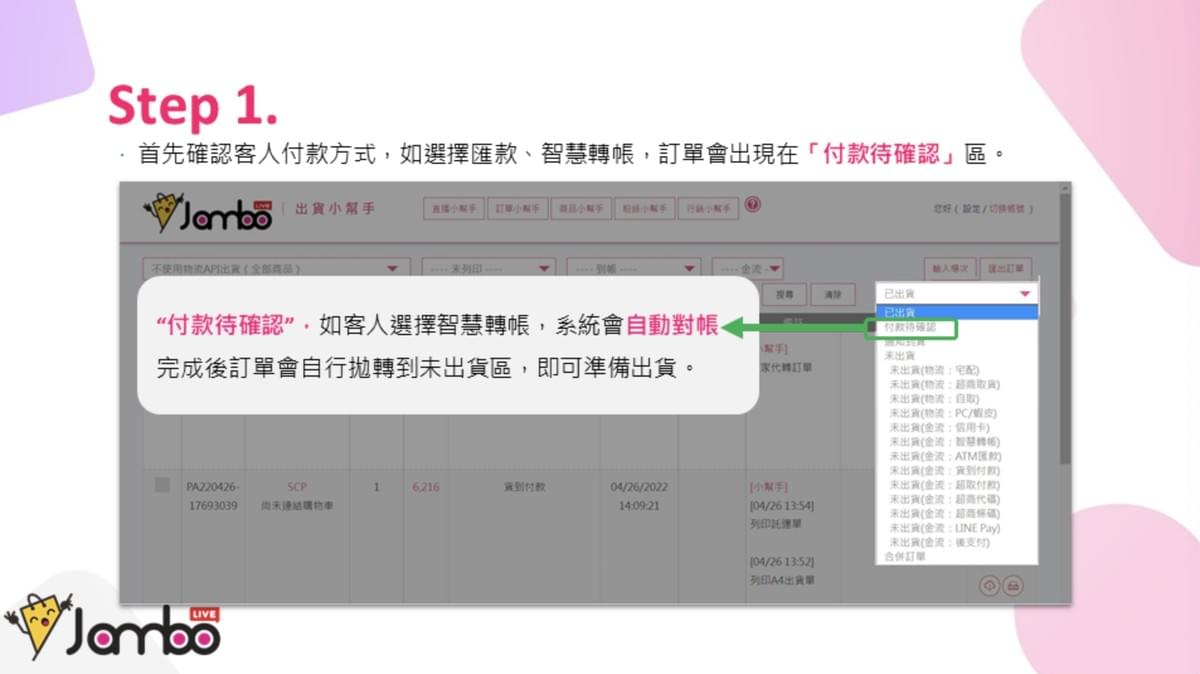
Task: Click the 匯出訂單 export button
Action: coord(1008,268)
